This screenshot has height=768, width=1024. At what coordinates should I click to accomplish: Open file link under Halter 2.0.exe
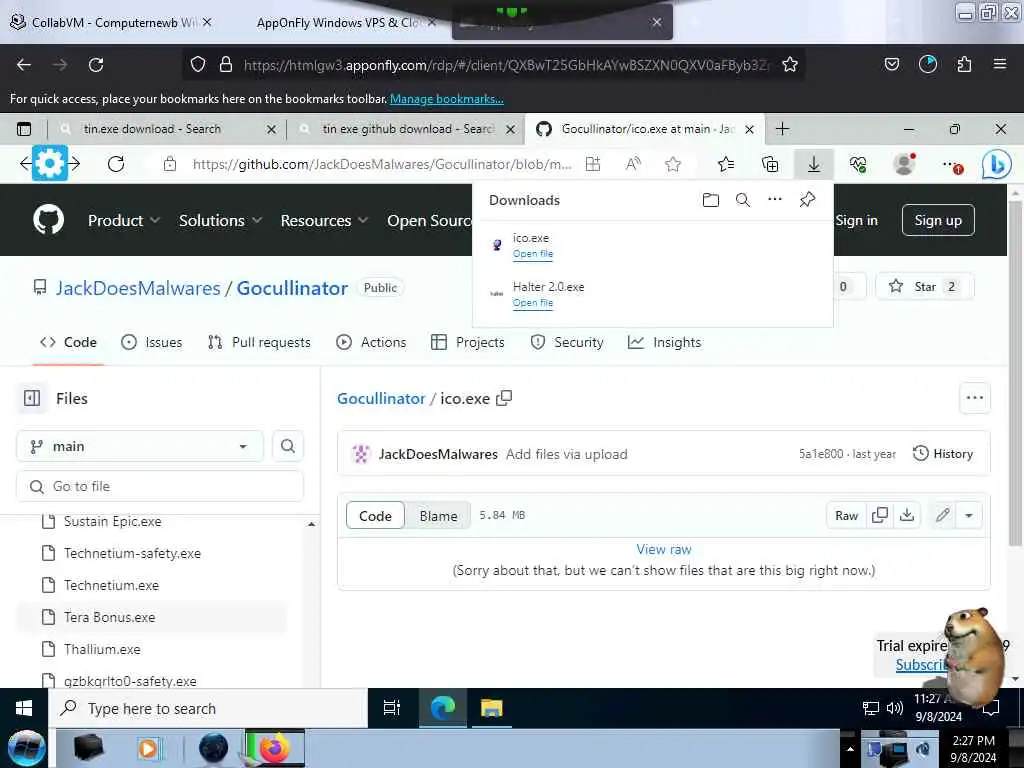[x=533, y=303]
